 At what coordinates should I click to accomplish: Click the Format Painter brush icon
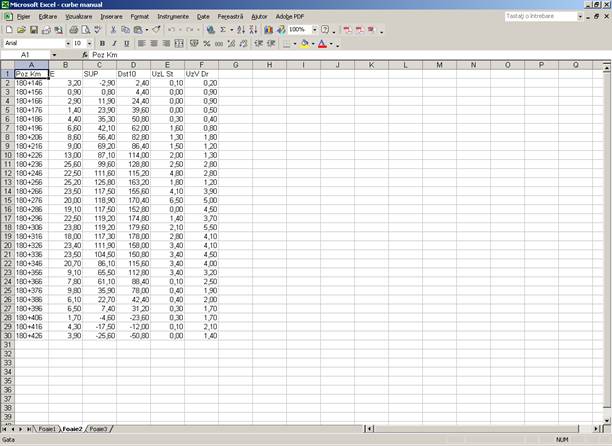point(156,30)
